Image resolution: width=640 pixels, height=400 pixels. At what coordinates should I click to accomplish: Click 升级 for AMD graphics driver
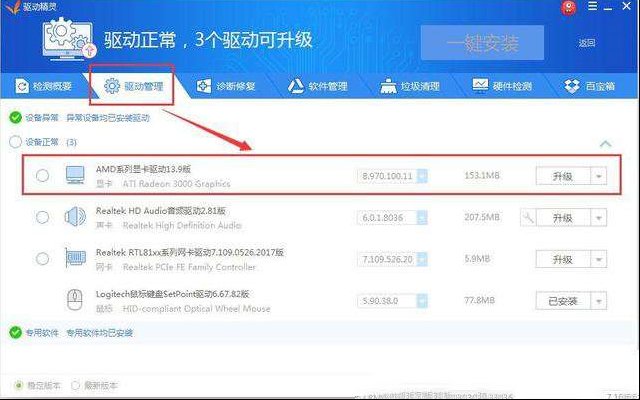pyautogui.click(x=563, y=176)
